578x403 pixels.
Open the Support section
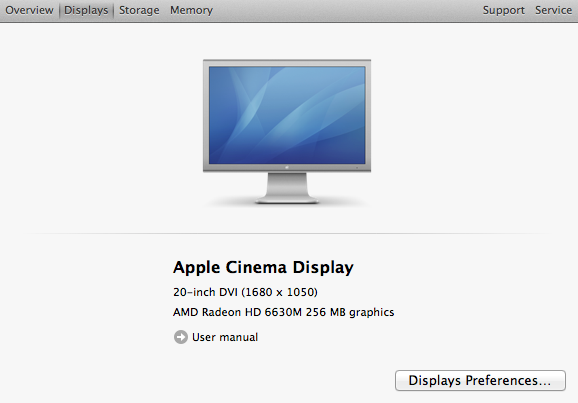504,10
